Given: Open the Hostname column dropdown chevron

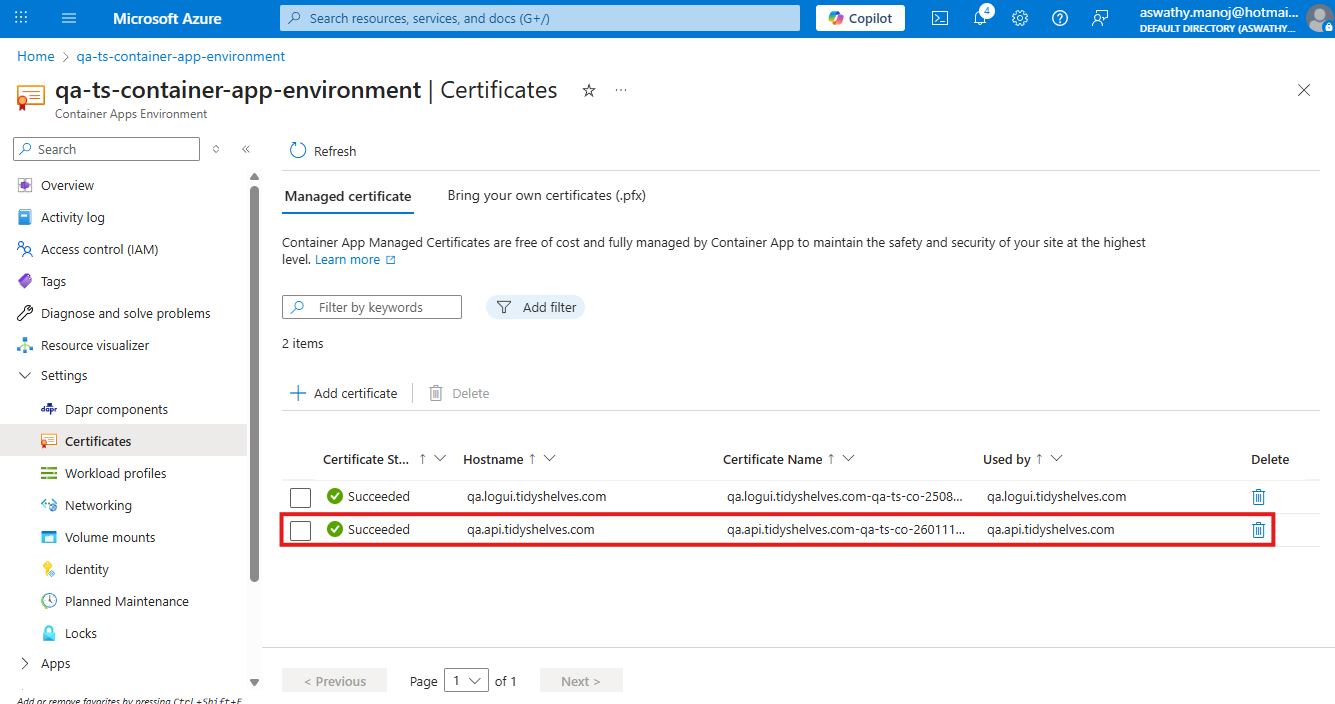Looking at the screenshot, I should click(549, 459).
